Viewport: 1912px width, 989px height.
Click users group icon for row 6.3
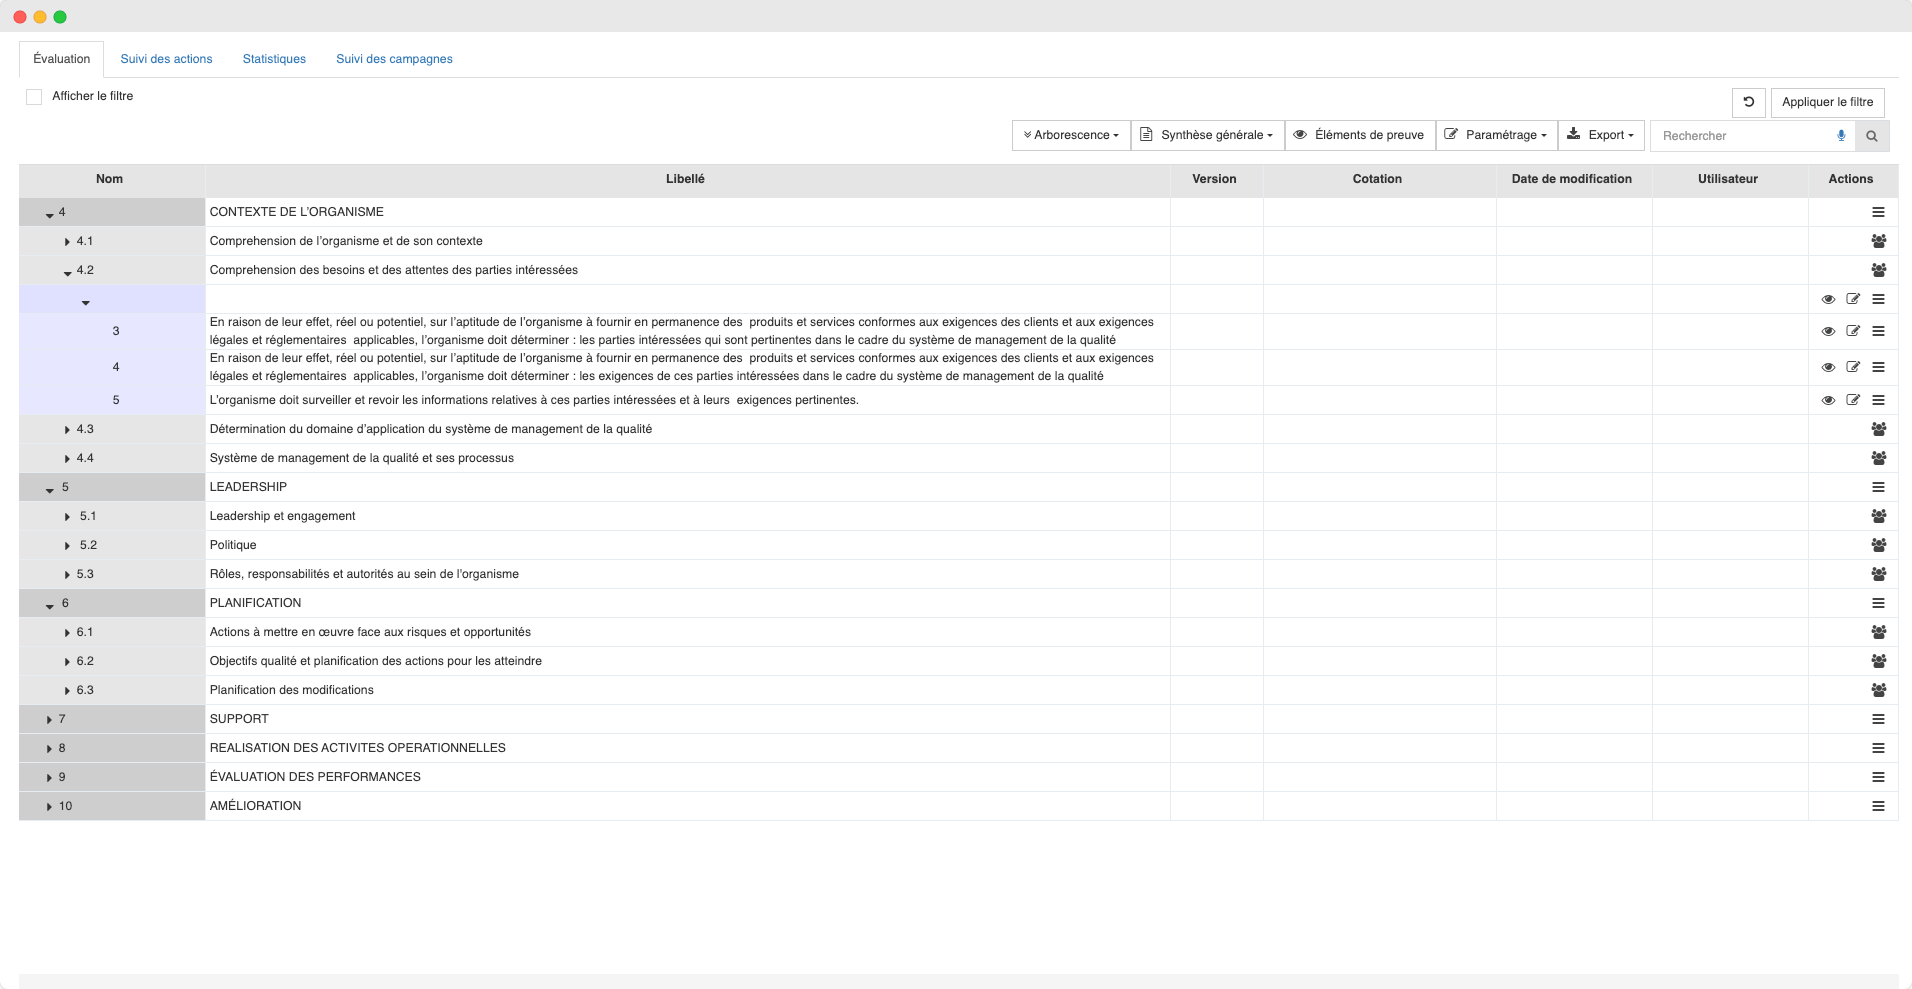pyautogui.click(x=1878, y=690)
